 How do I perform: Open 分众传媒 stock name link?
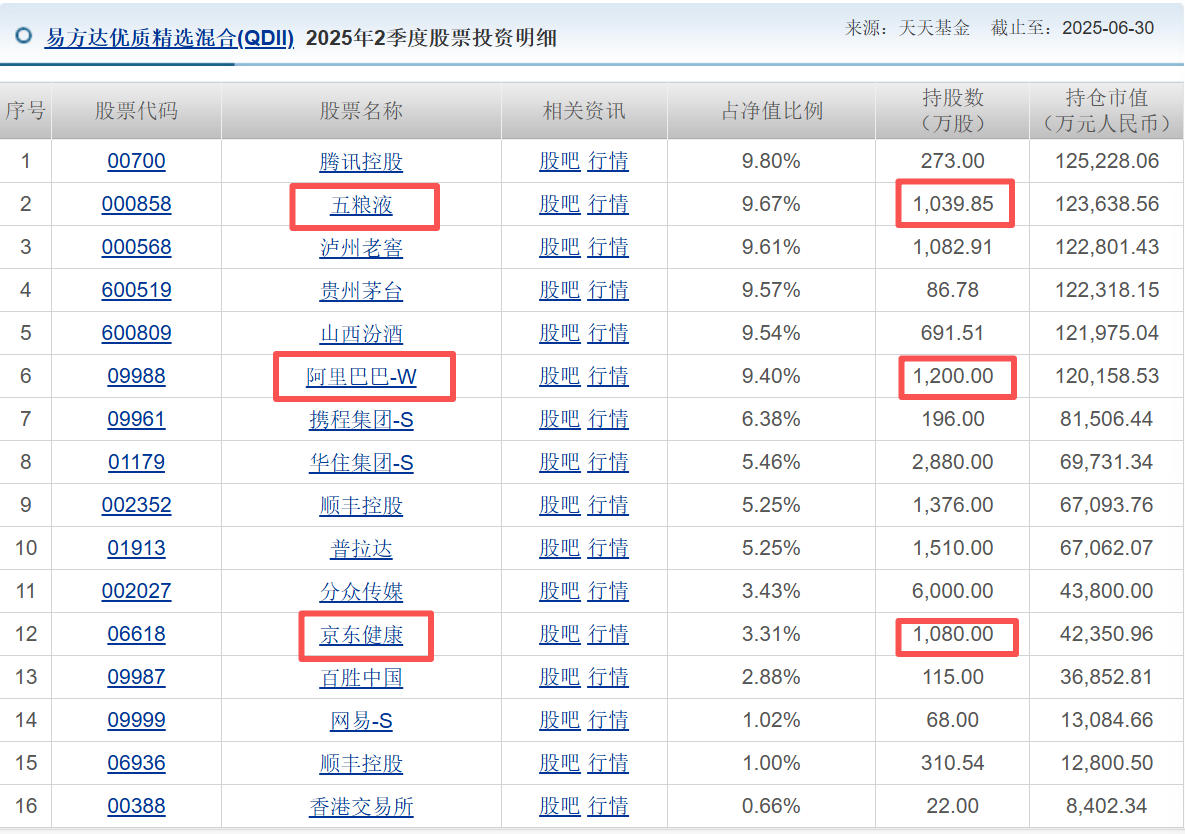(x=361, y=592)
